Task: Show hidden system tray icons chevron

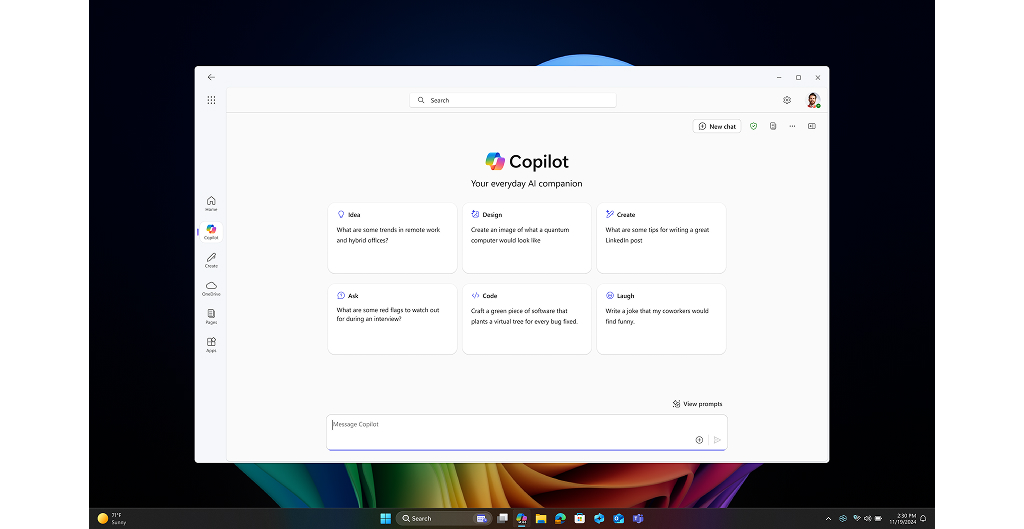Action: pos(828,519)
